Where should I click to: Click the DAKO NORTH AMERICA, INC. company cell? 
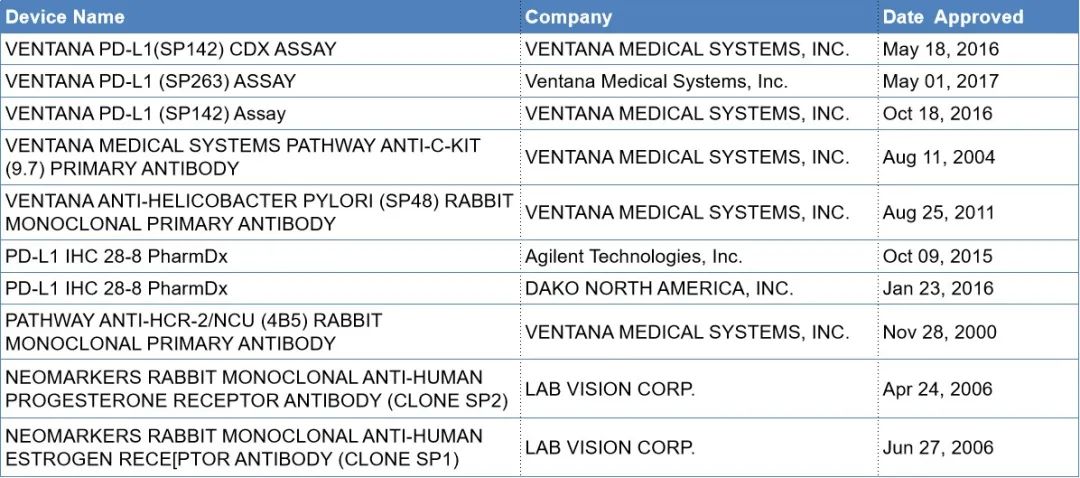[659, 288]
